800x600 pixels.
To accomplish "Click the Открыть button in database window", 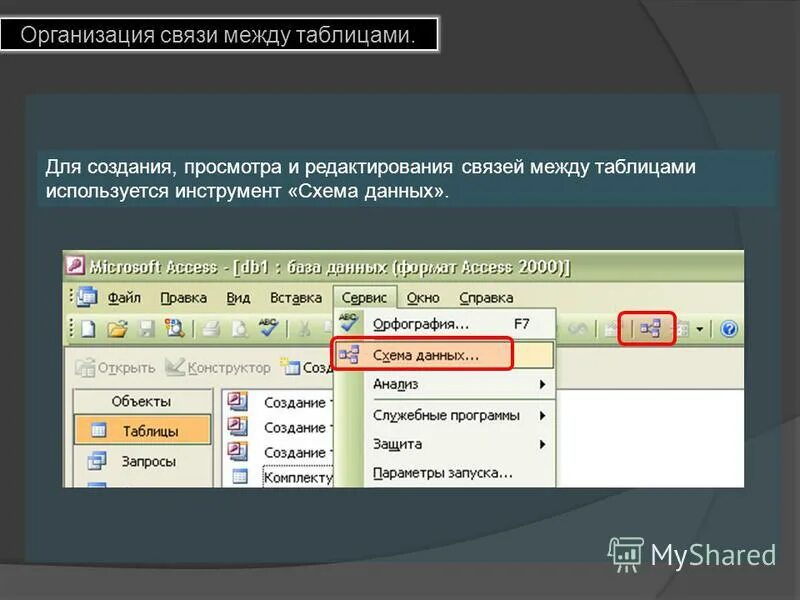I will point(115,367).
